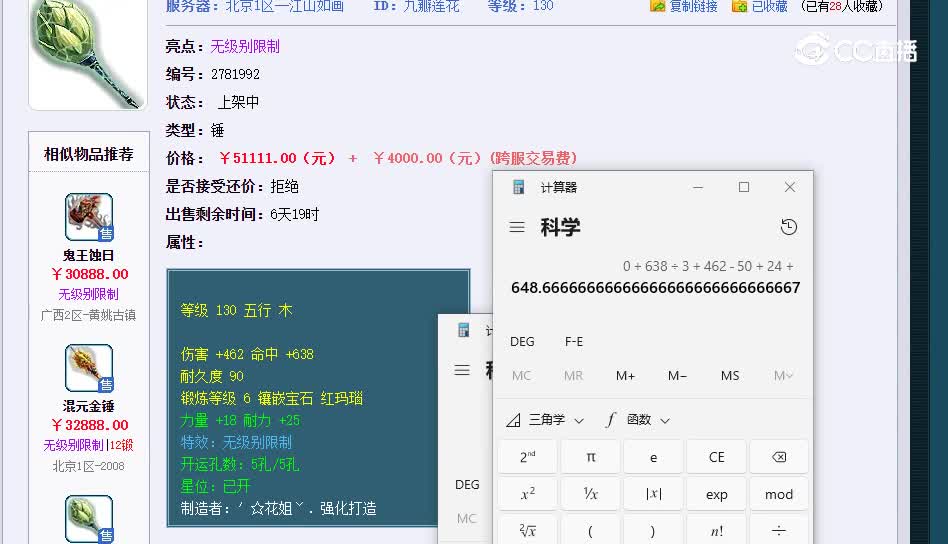Close the front calculator window
This screenshot has width=948, height=544.
coord(790,187)
